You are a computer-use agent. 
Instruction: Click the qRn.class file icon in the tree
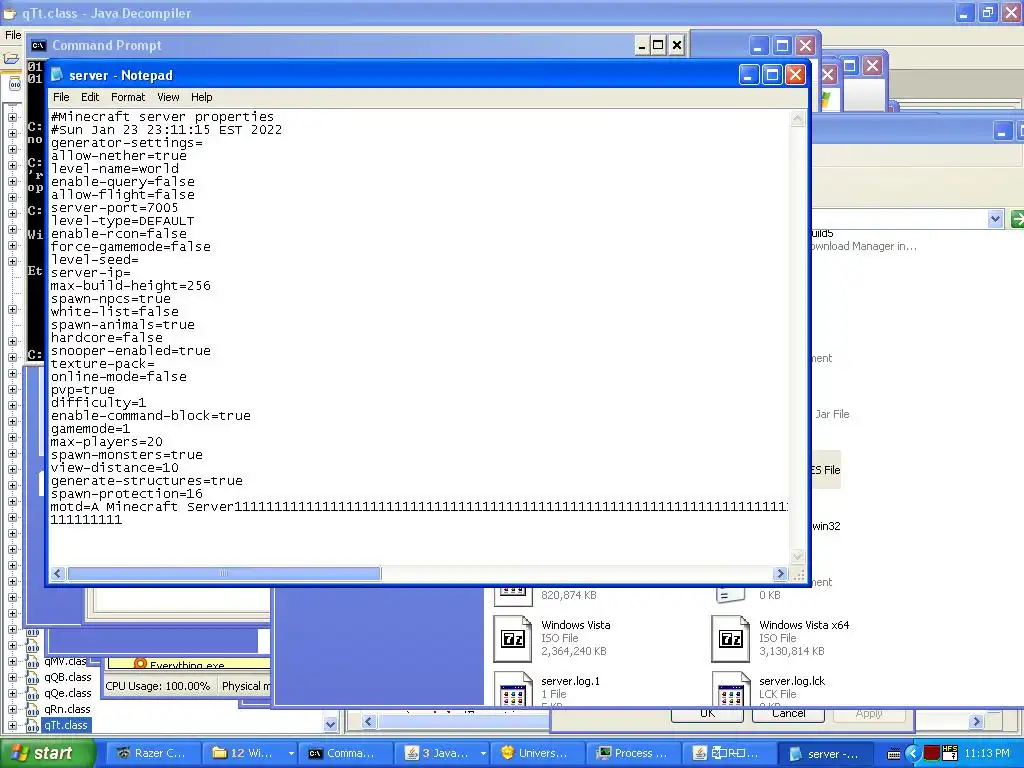(32, 710)
